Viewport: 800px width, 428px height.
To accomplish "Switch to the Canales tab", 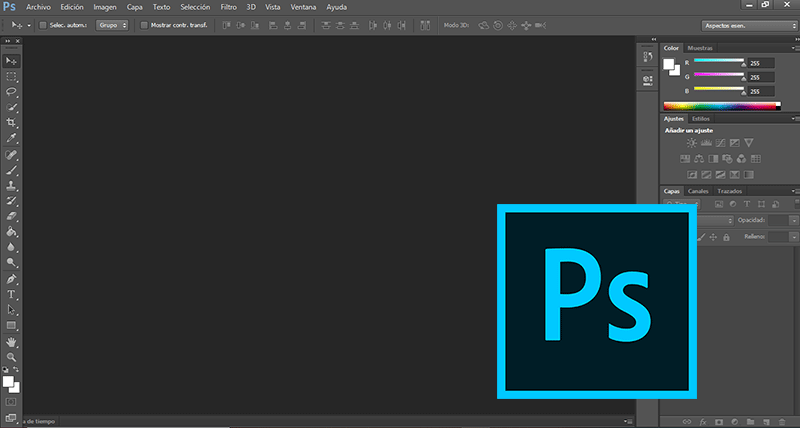I will [x=698, y=191].
